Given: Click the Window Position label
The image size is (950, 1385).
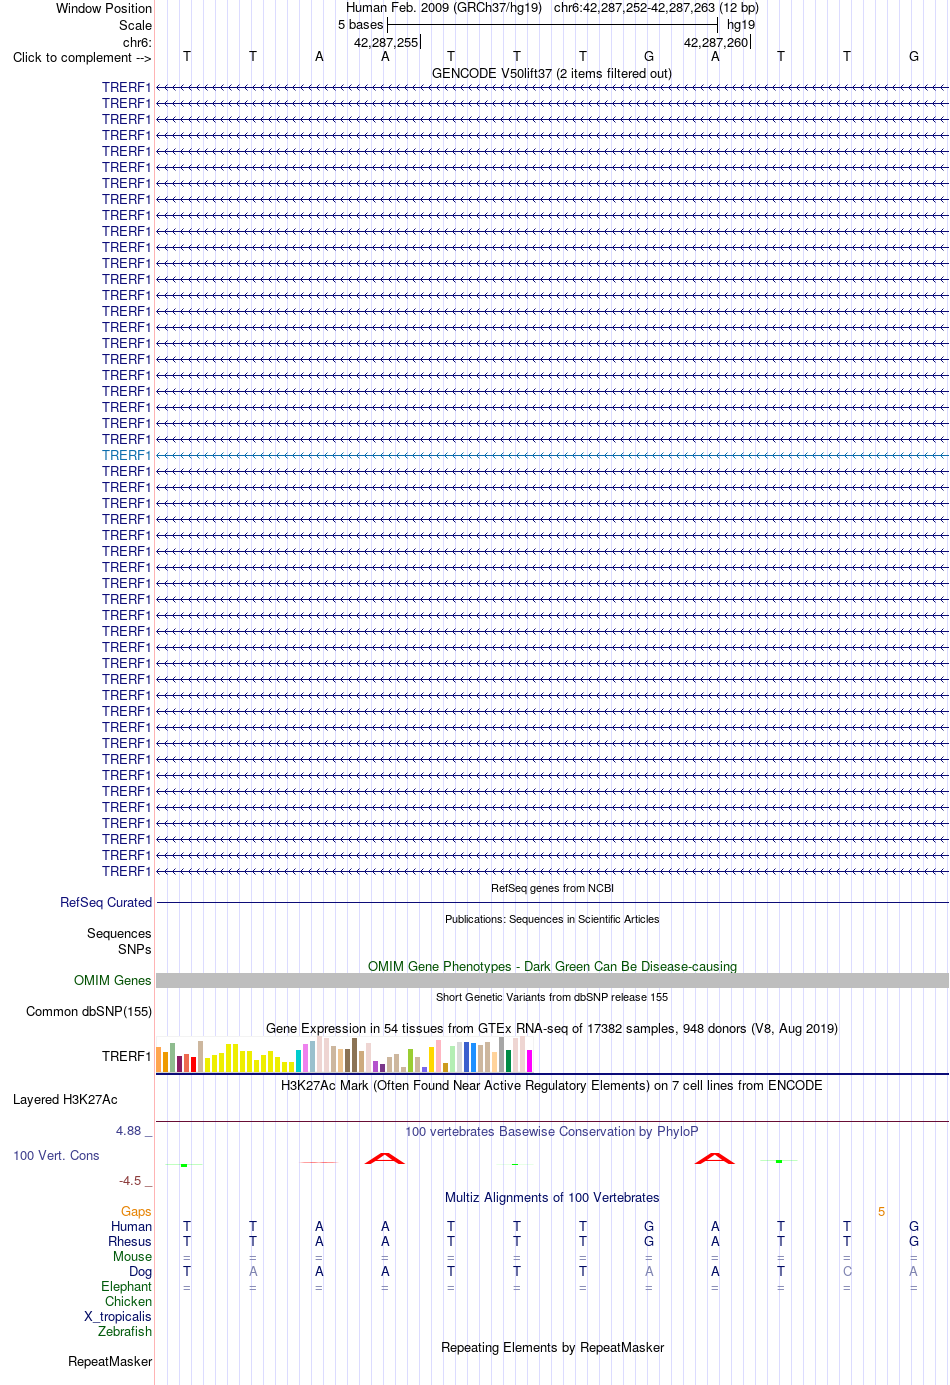Looking at the screenshot, I should pyautogui.click(x=104, y=8).
